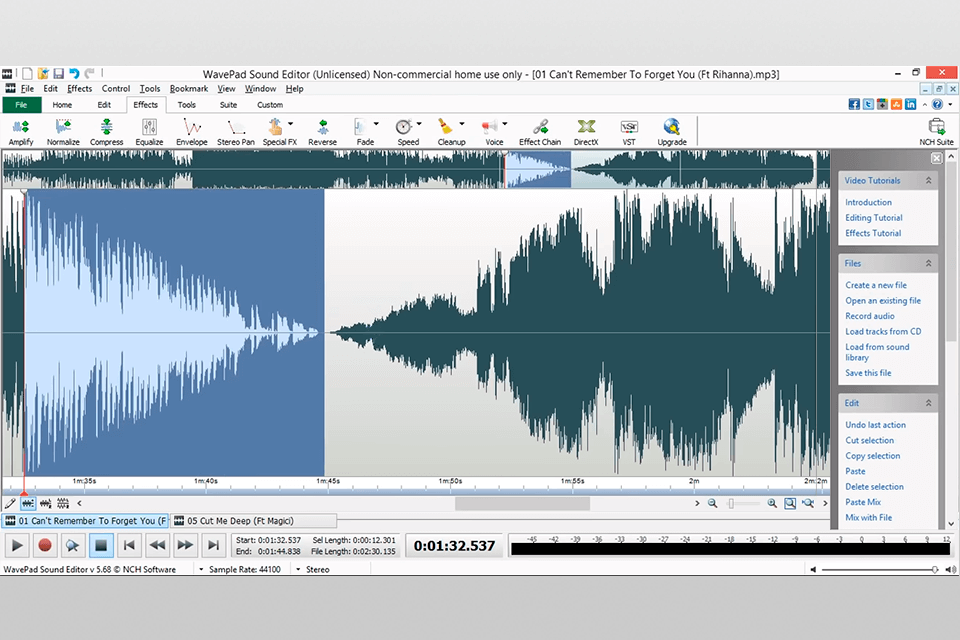
Task: Start recording with the Record button
Action: pos(45,545)
